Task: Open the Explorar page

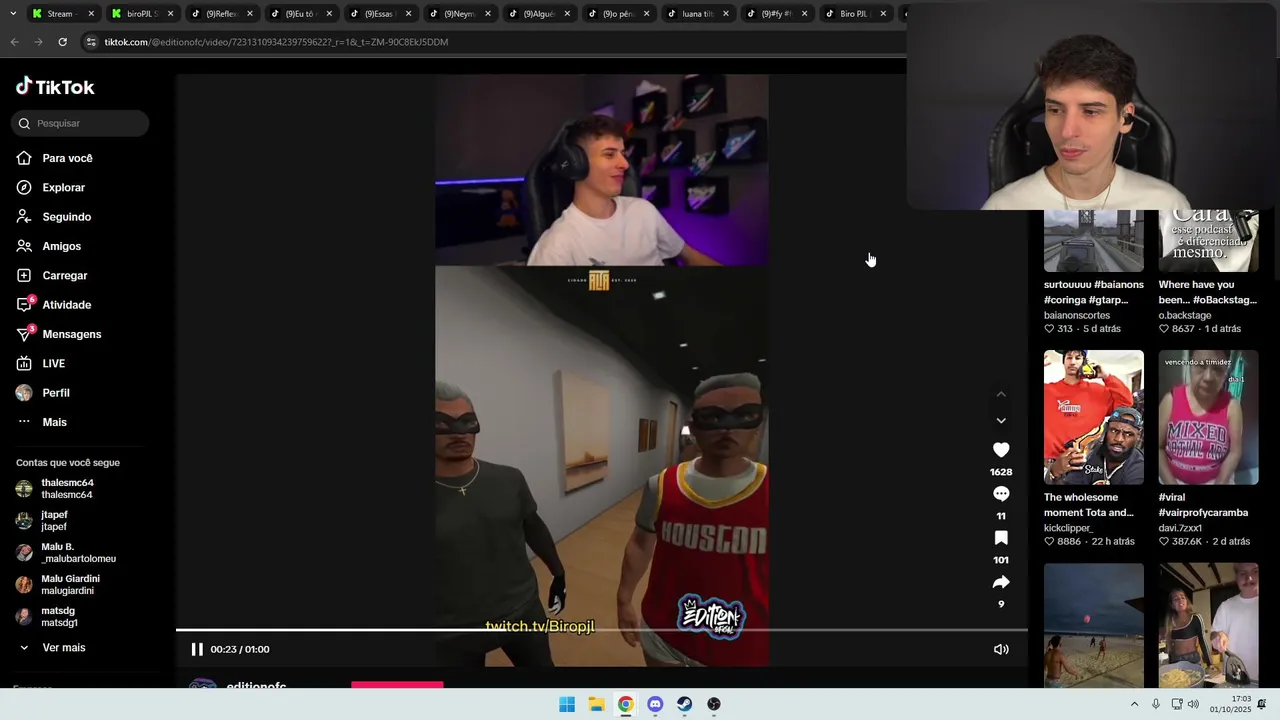Action: click(51, 187)
